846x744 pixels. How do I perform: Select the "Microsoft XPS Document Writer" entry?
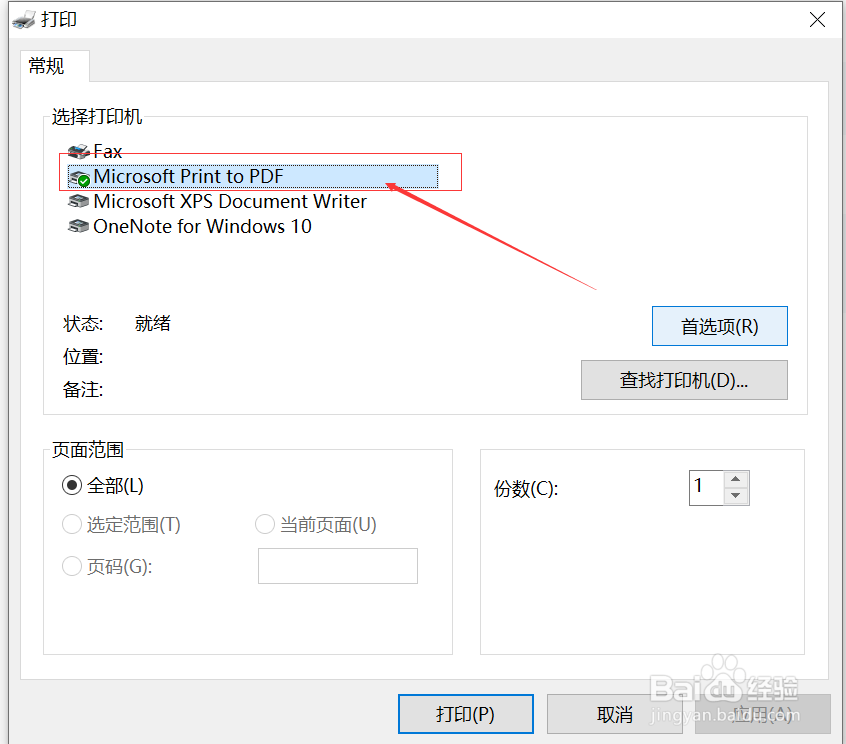[x=230, y=202]
